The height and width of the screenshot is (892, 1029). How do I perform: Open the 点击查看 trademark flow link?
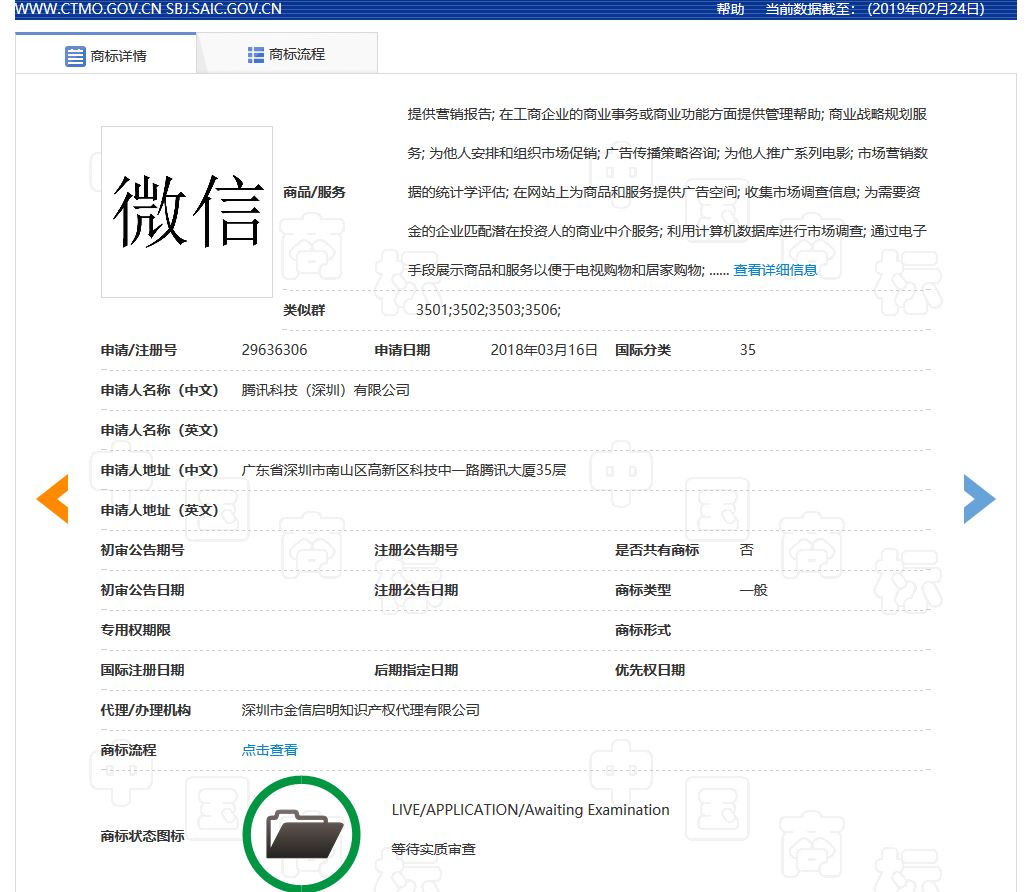coord(270,750)
